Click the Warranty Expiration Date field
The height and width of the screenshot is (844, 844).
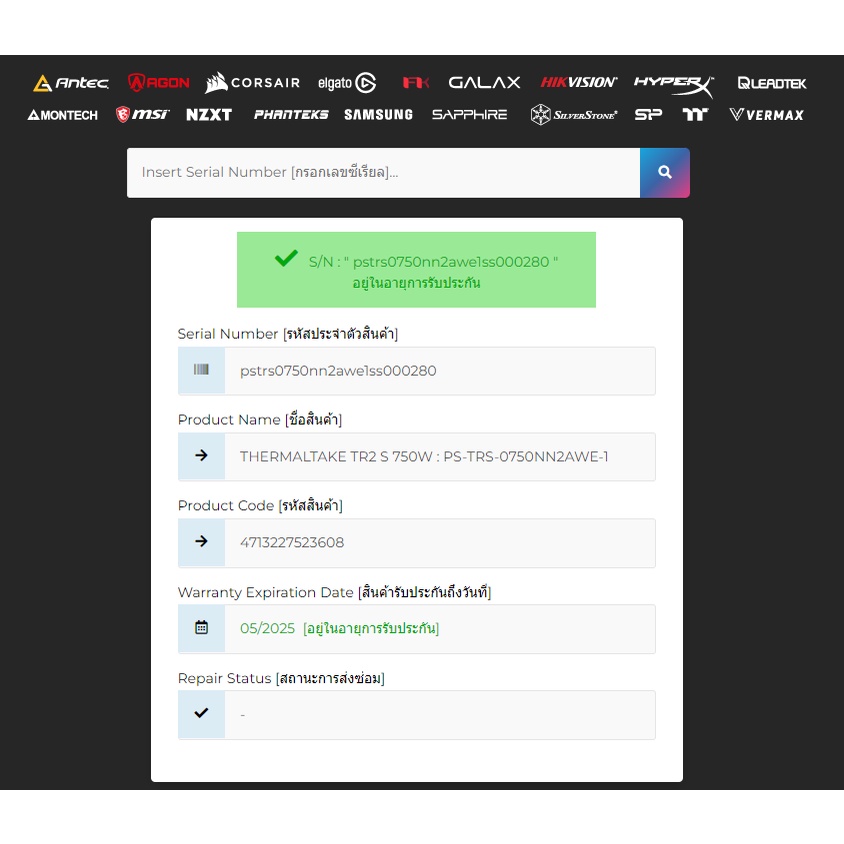439,629
